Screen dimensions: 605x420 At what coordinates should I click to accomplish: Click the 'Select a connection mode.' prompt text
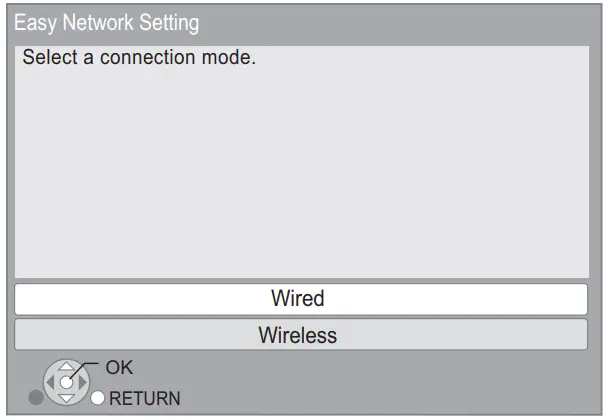[140, 58]
